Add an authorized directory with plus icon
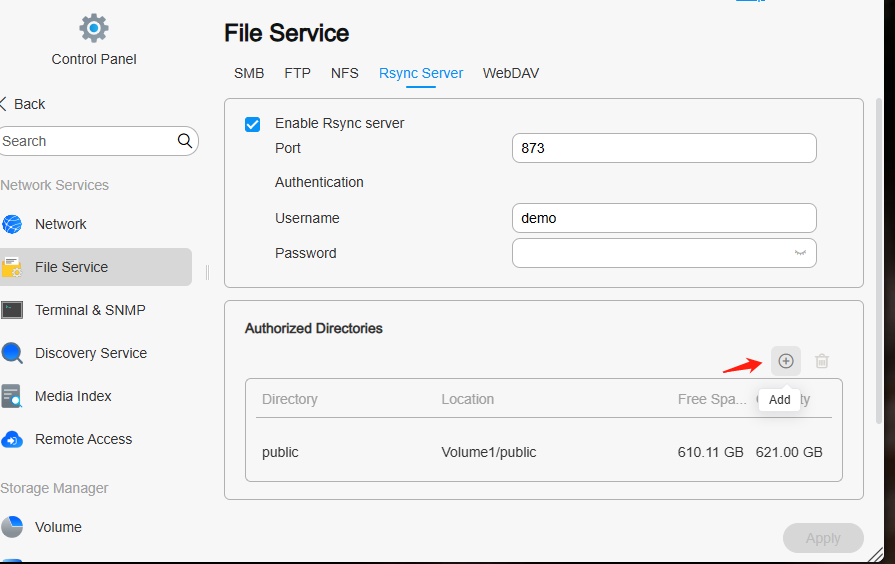Viewport: 895px width, 564px height. pyautogui.click(x=786, y=361)
